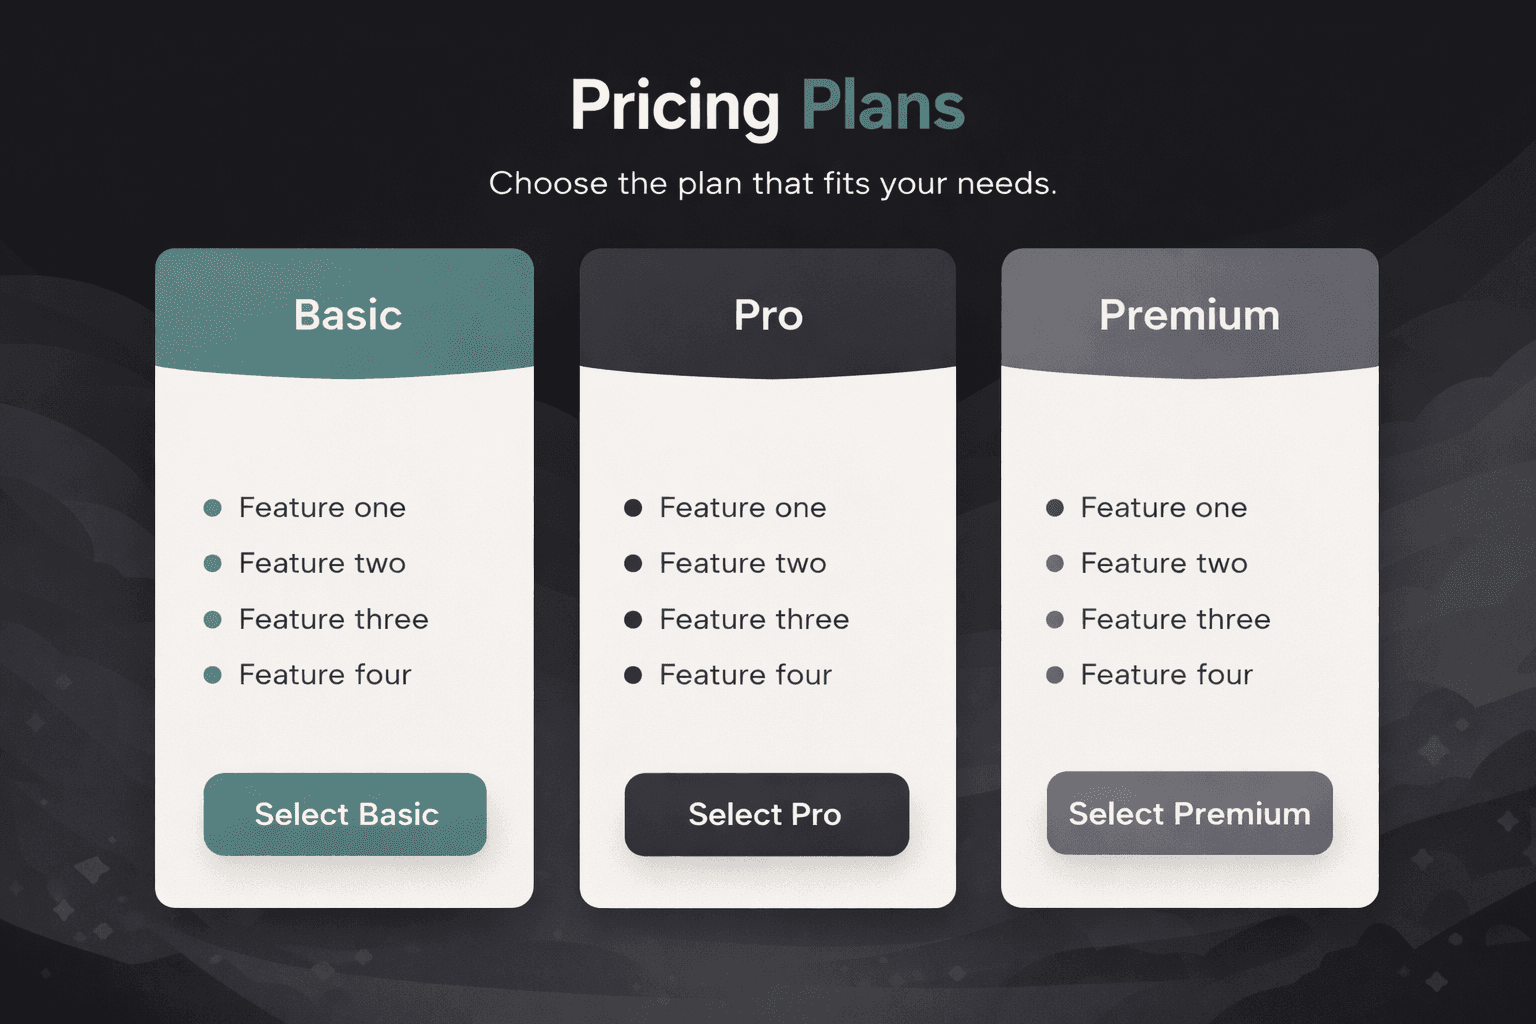Click the Basic plan card header
The height and width of the screenshot is (1024, 1536).
(345, 314)
